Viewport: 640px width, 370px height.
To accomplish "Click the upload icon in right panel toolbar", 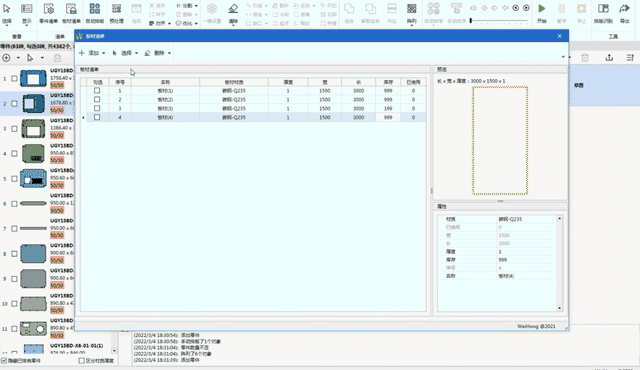I will tap(609, 58).
